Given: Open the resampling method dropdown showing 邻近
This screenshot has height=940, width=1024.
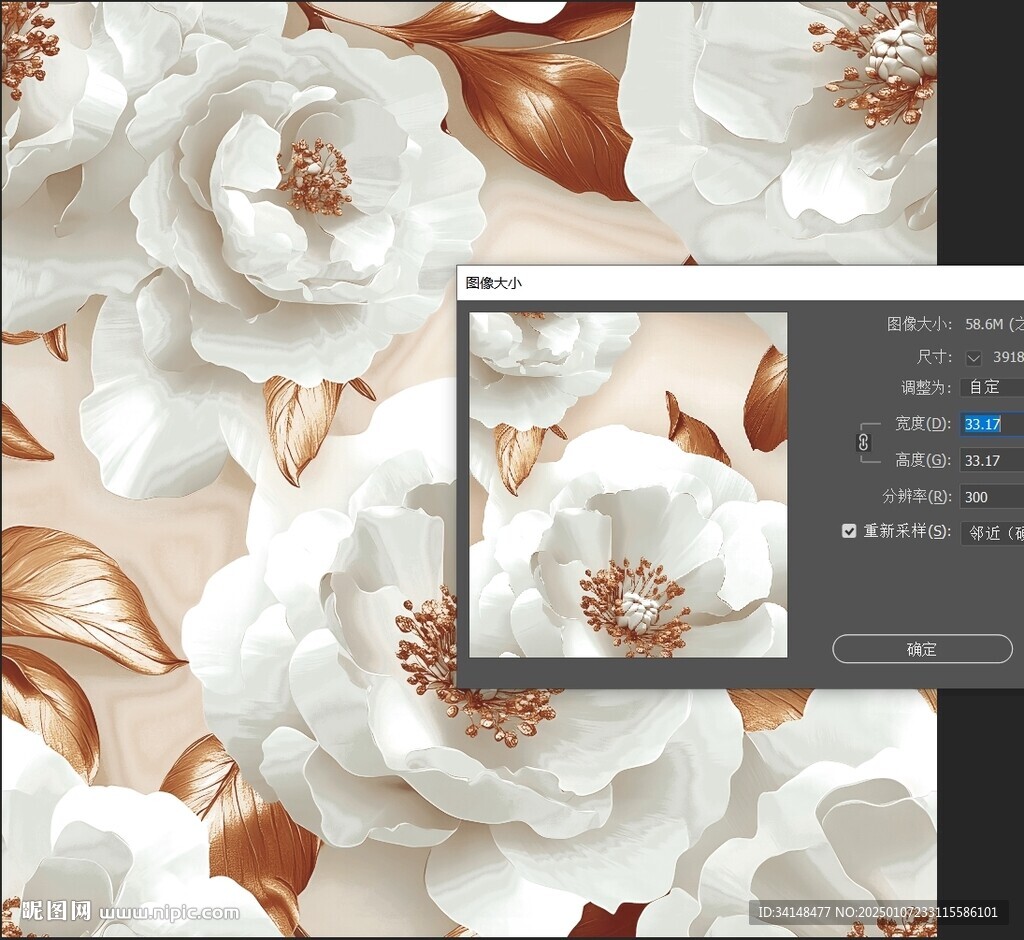Looking at the screenshot, I should [992, 532].
